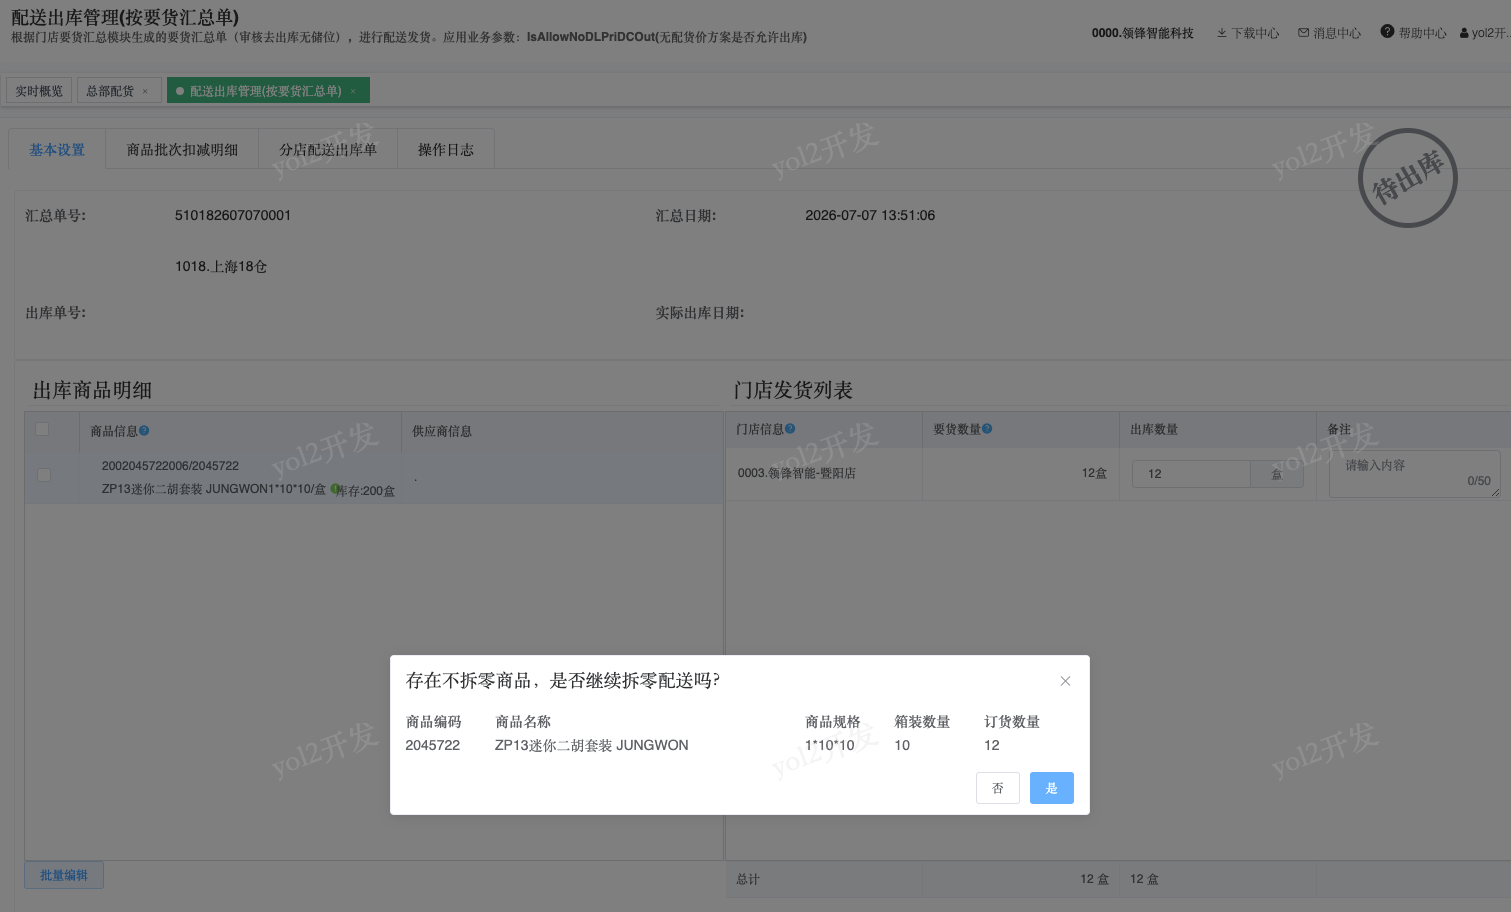Click the yol2 user account icon
The height and width of the screenshot is (912, 1511).
[1464, 33]
